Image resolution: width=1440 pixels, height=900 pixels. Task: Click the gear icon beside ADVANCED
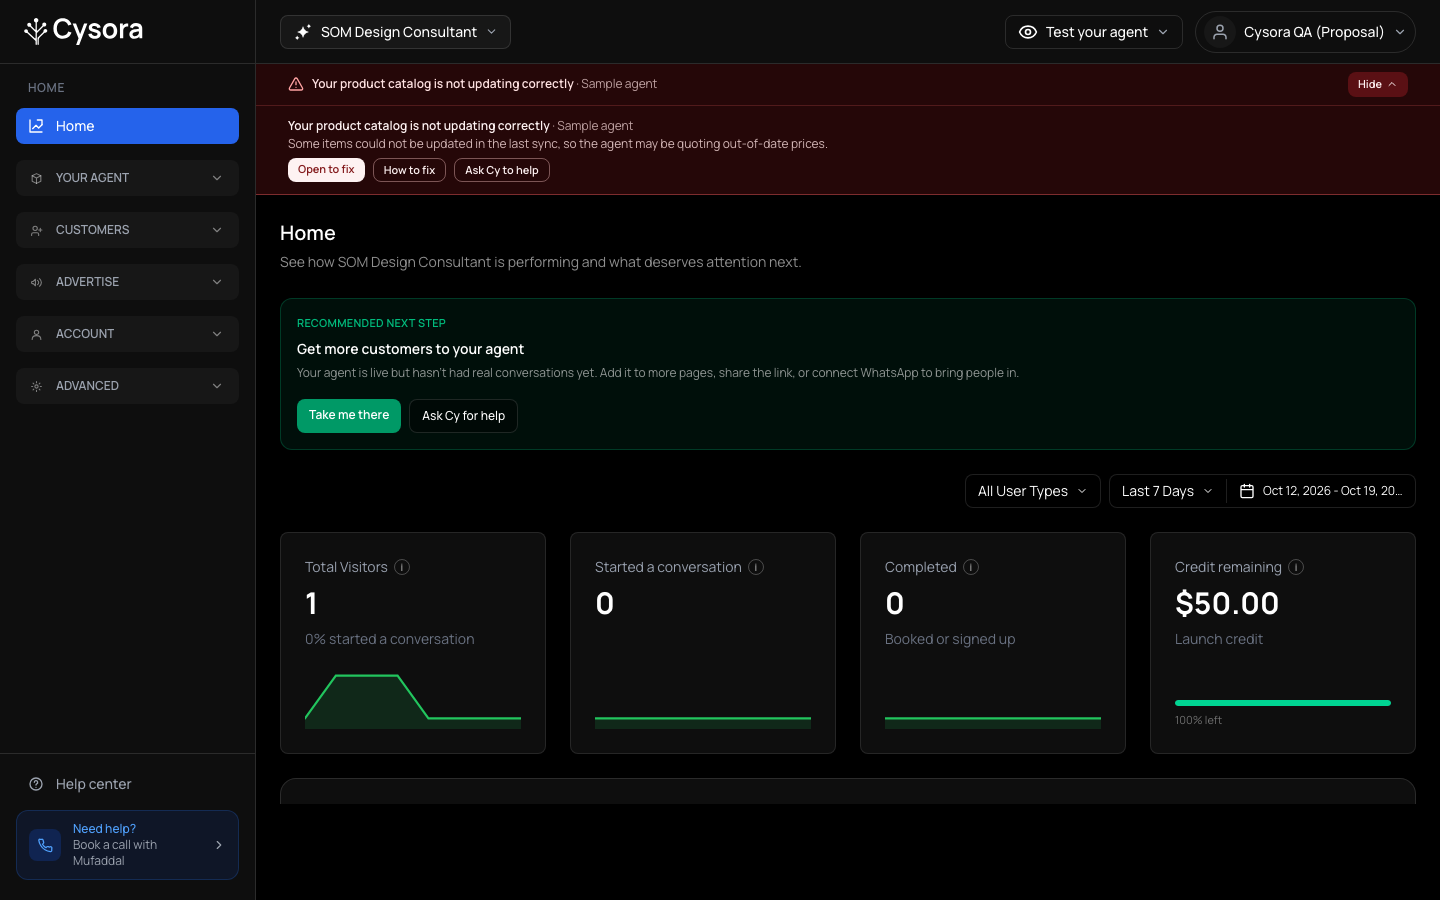(36, 386)
